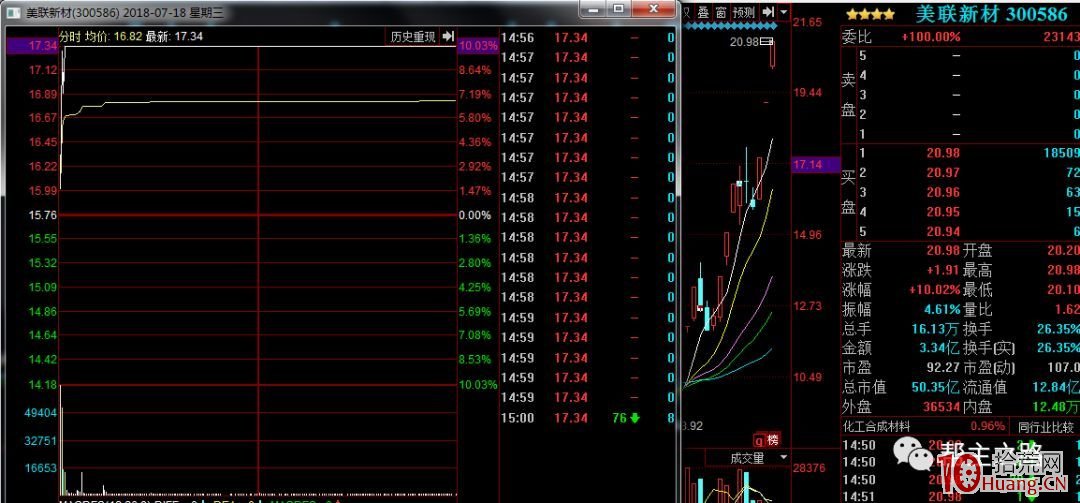The image size is (1080, 503).
Task: Click buy level 1 price 20.98
Action: tap(943, 153)
